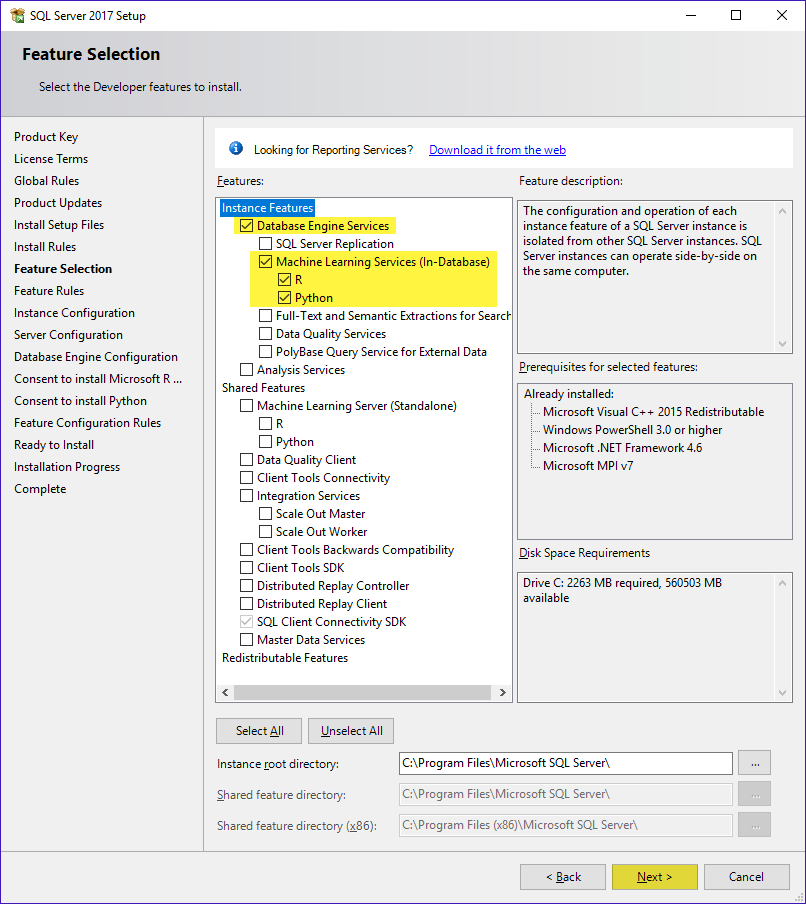Click Disk Space Requirements scroll up arrow
806x904 pixels.
tap(782, 583)
